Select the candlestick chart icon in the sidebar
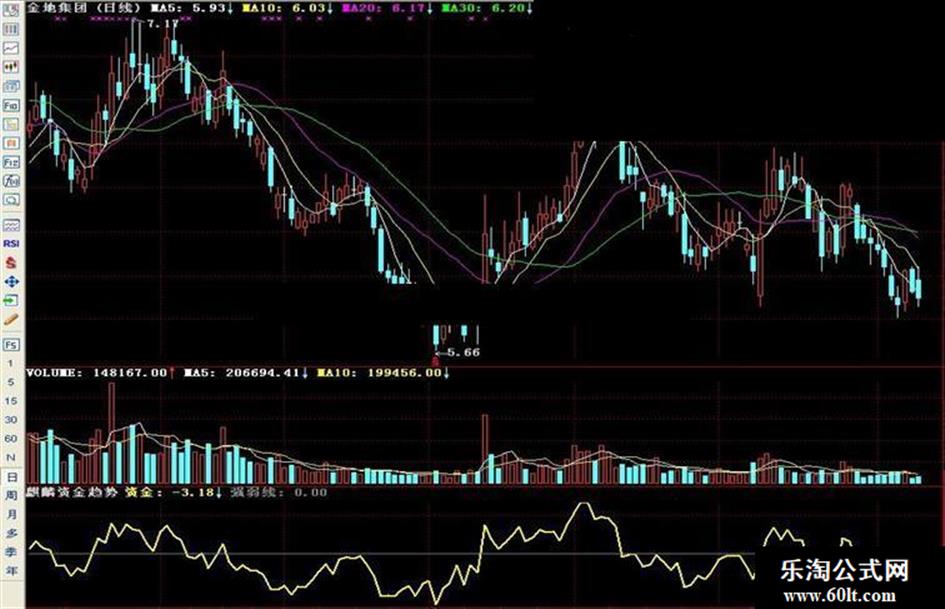 click(x=10, y=67)
